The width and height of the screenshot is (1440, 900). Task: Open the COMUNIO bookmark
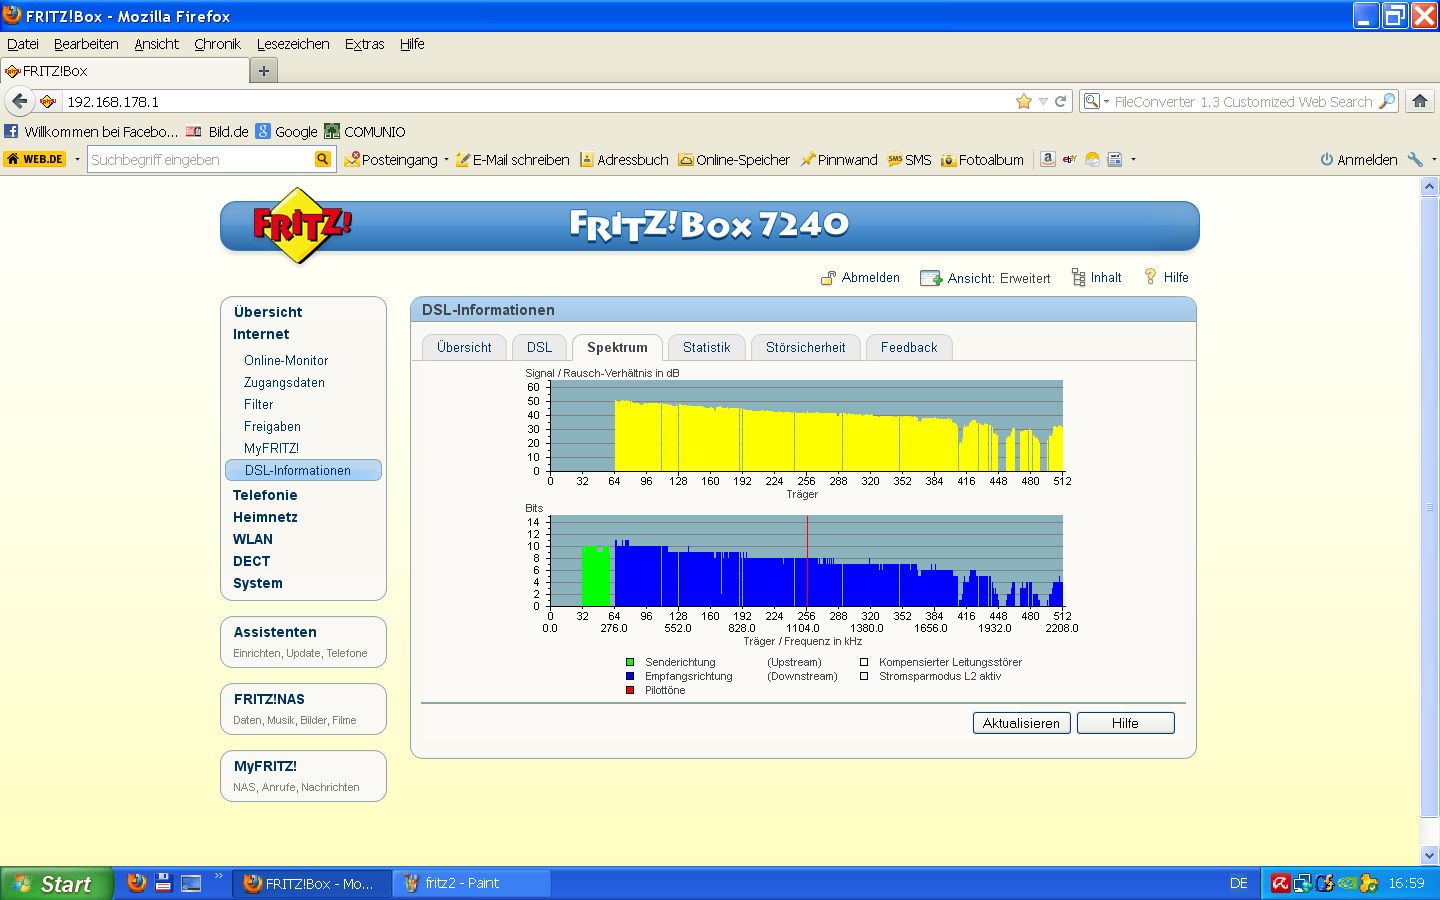tap(365, 131)
